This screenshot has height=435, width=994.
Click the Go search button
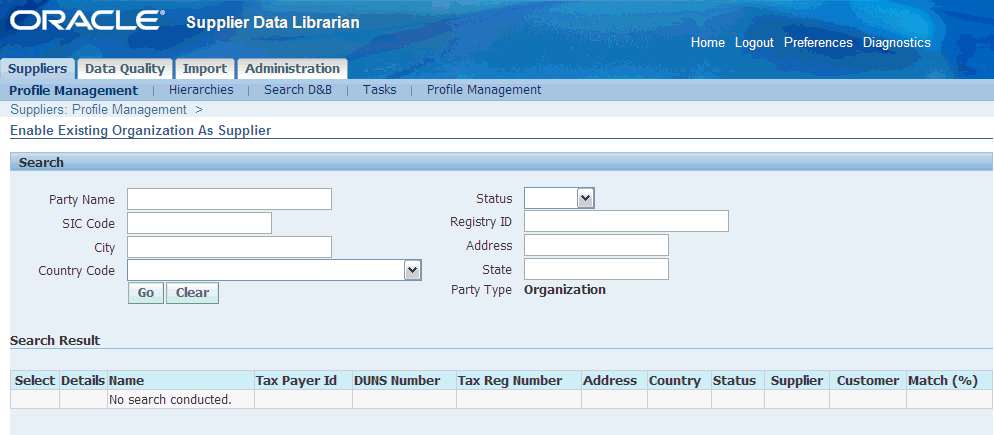[x=146, y=293]
